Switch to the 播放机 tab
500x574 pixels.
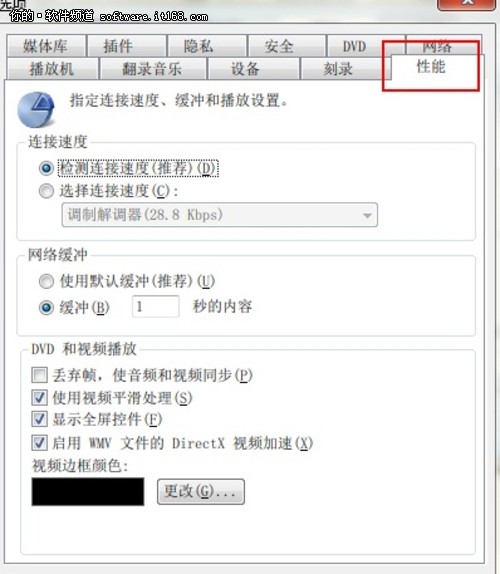coord(52,68)
